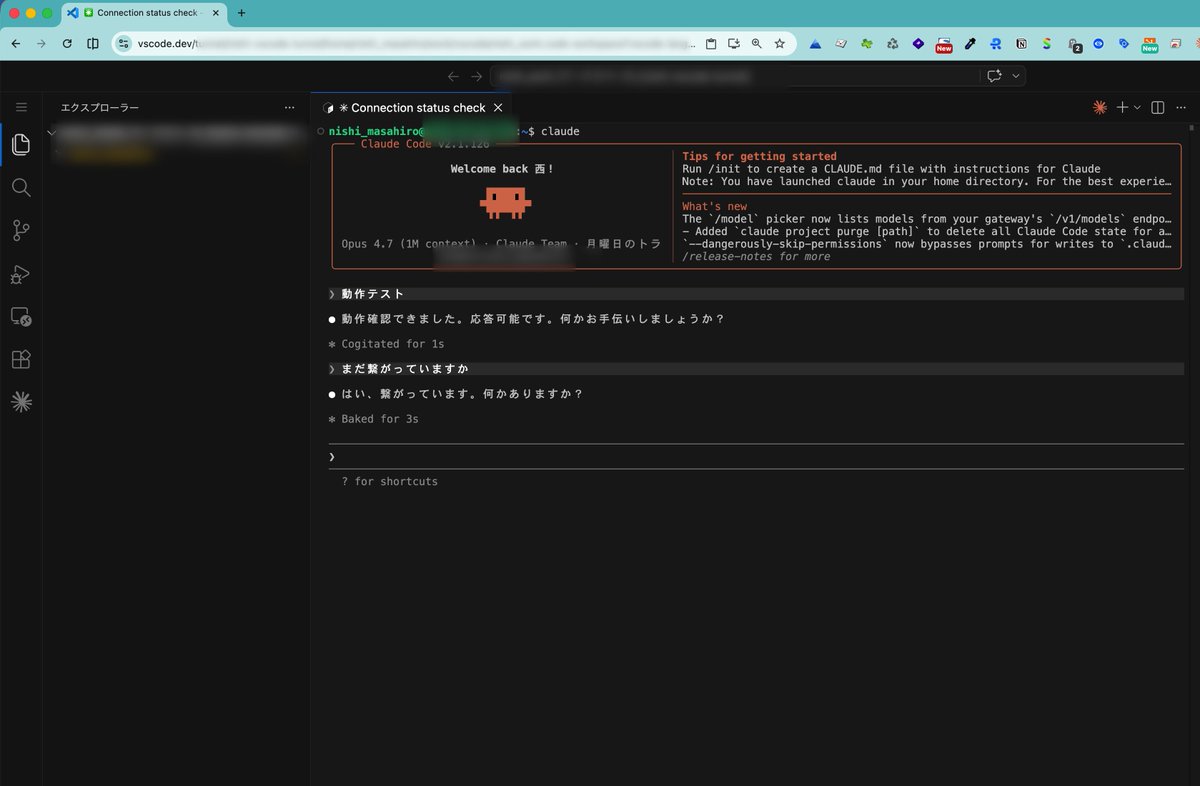Click the reply 'はい、繋がっています。何かありますか?'

point(462,394)
